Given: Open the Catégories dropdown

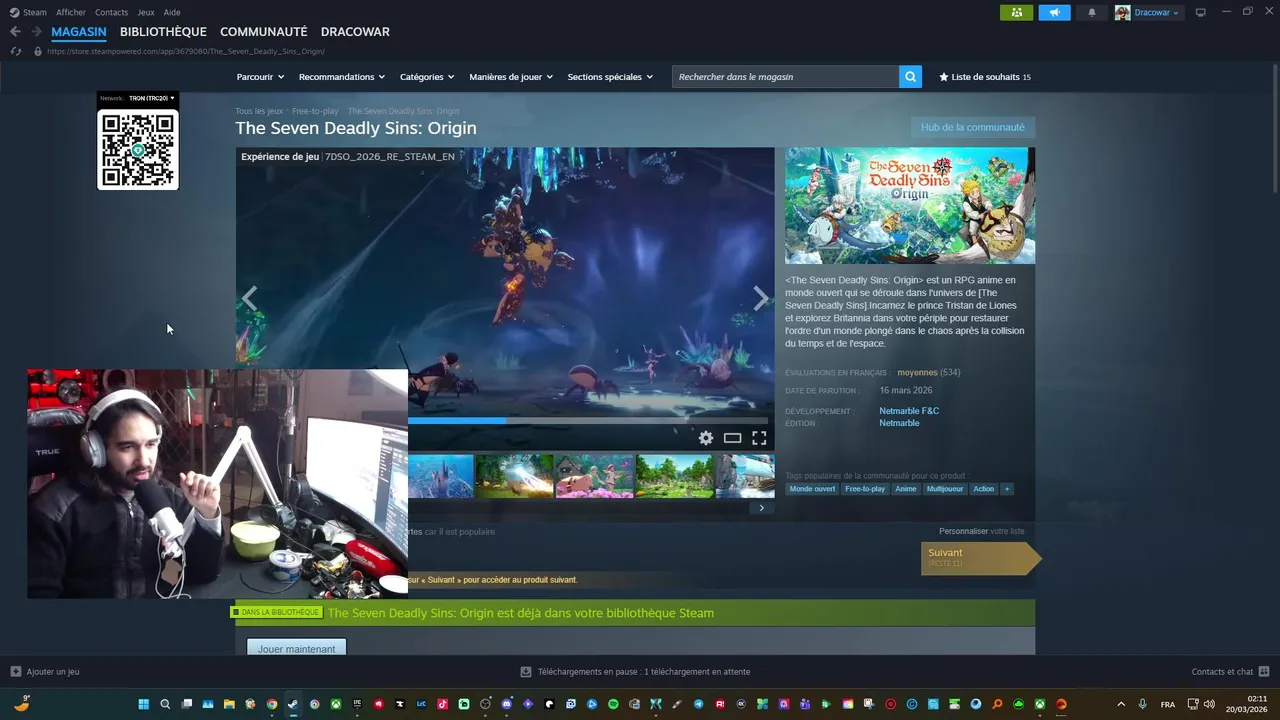Looking at the screenshot, I should [427, 77].
